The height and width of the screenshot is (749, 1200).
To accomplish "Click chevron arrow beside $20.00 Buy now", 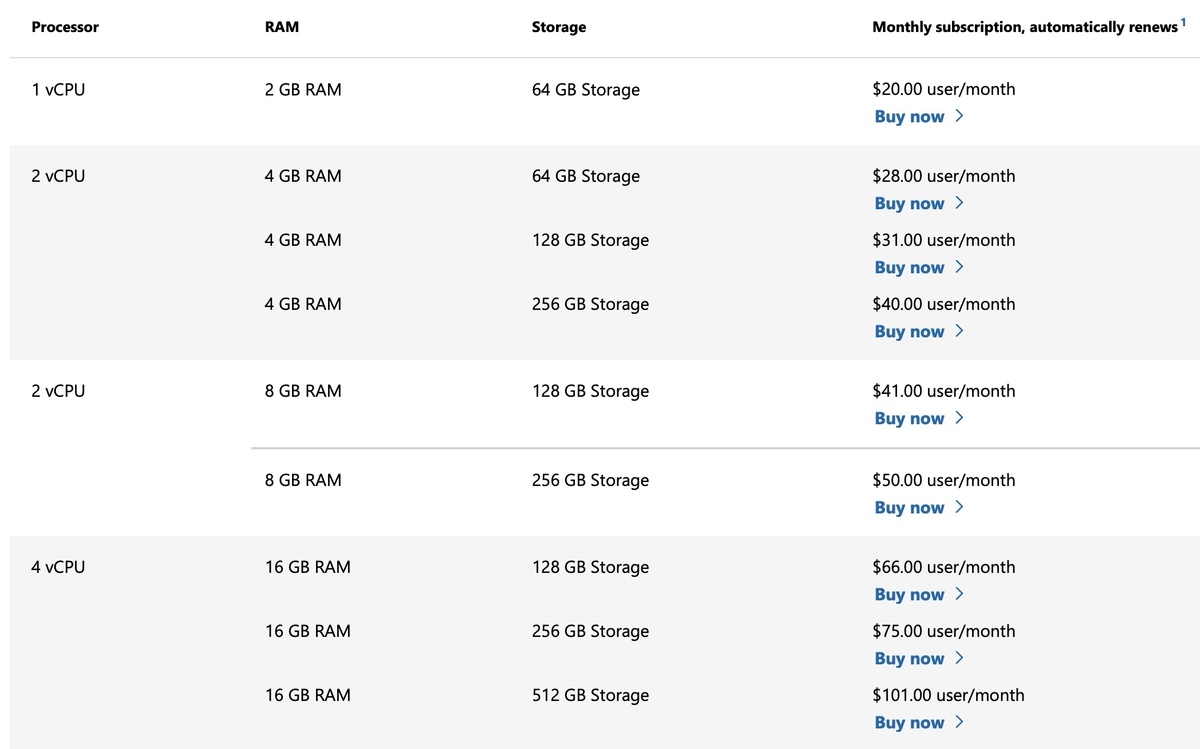I will coord(960,116).
